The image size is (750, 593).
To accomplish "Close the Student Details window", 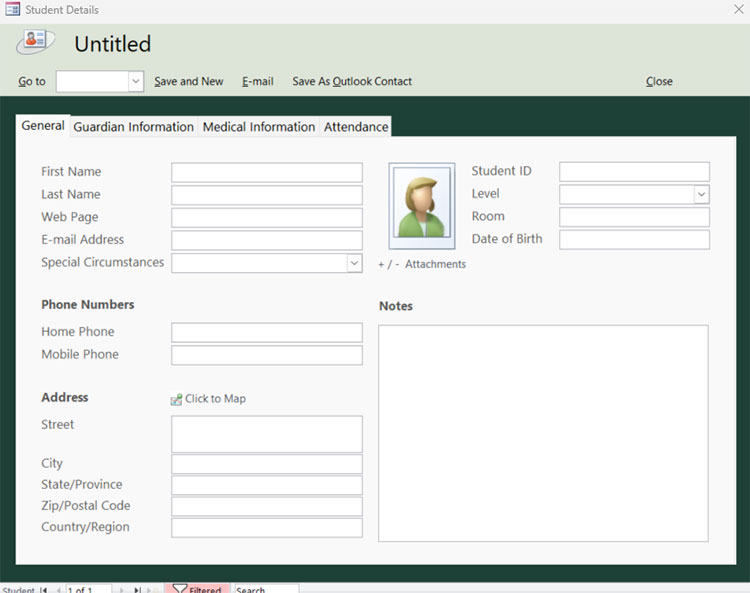I will (739, 9).
